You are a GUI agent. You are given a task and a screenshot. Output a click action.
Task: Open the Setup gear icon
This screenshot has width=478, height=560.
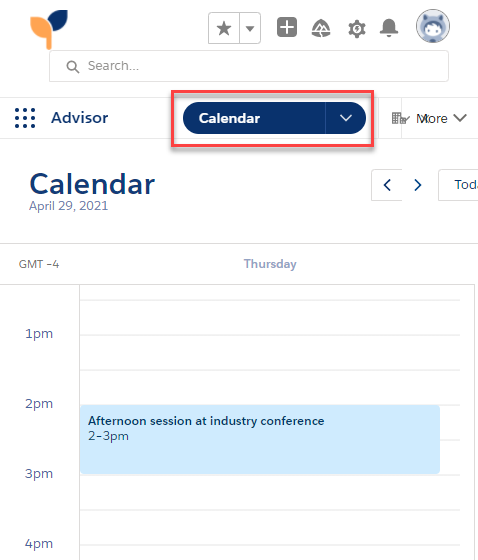point(357,29)
